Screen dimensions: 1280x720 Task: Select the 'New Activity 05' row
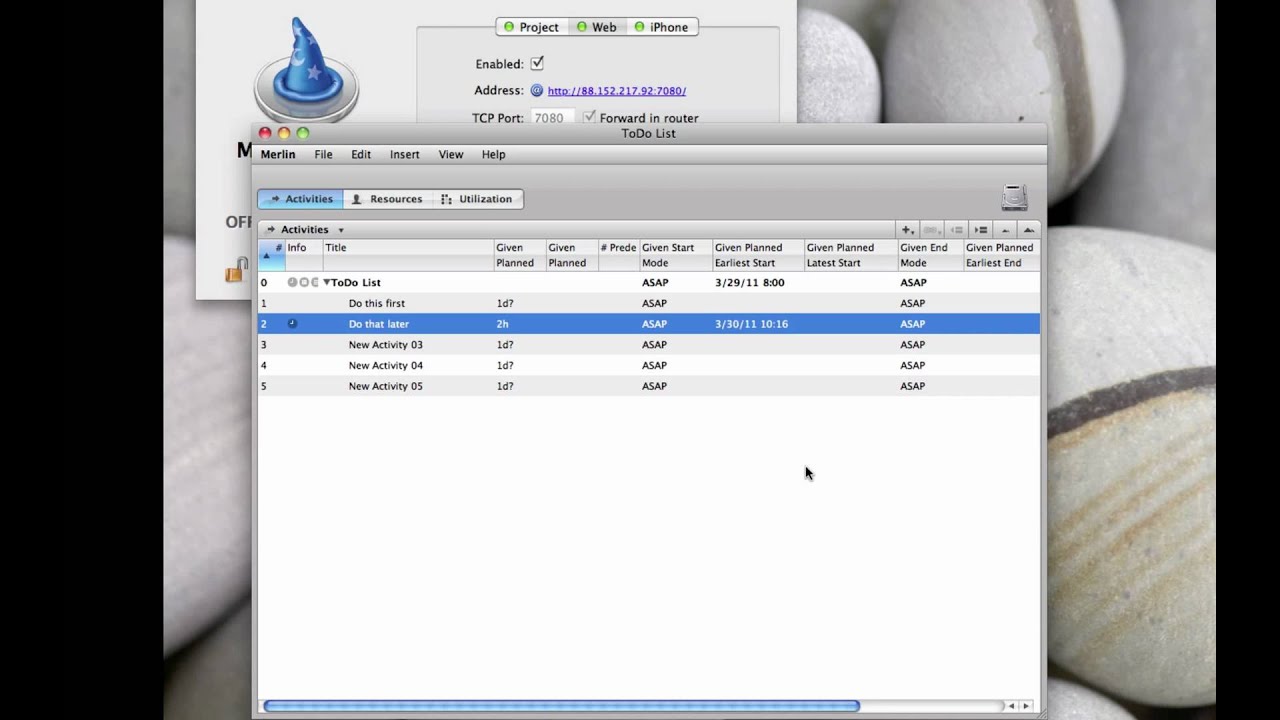[x=649, y=386]
